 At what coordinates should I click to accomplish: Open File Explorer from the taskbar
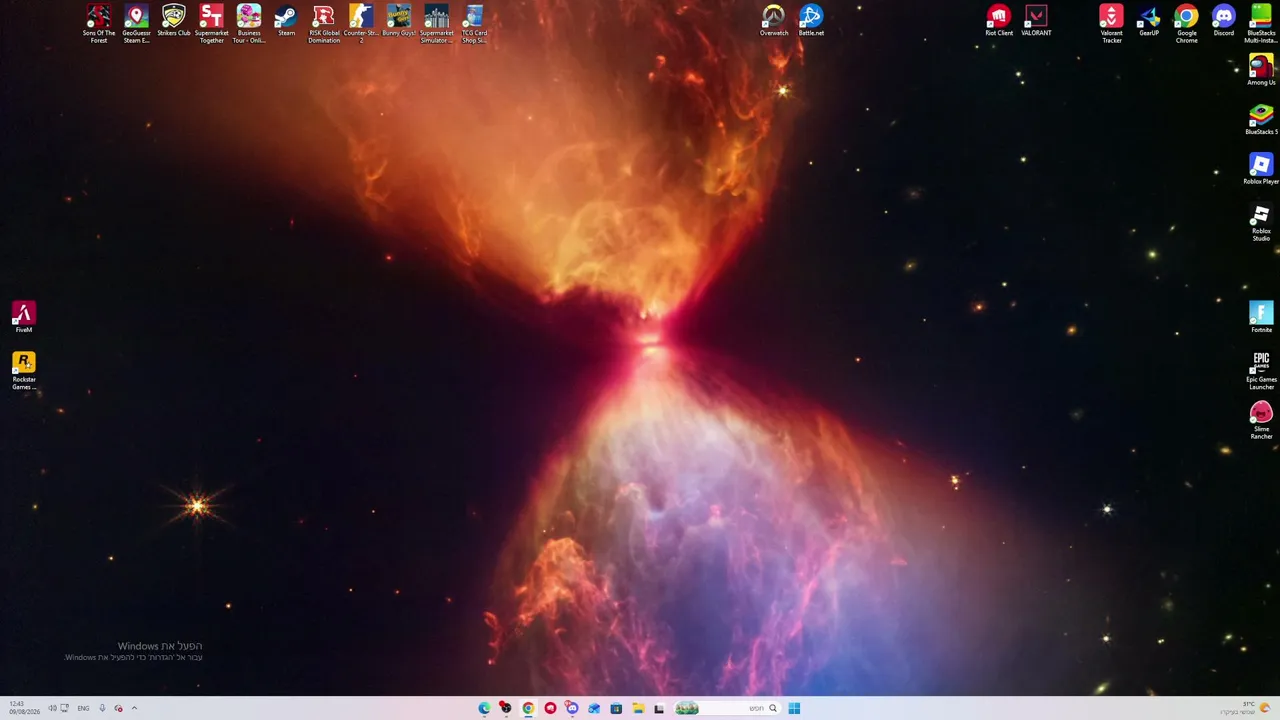638,708
